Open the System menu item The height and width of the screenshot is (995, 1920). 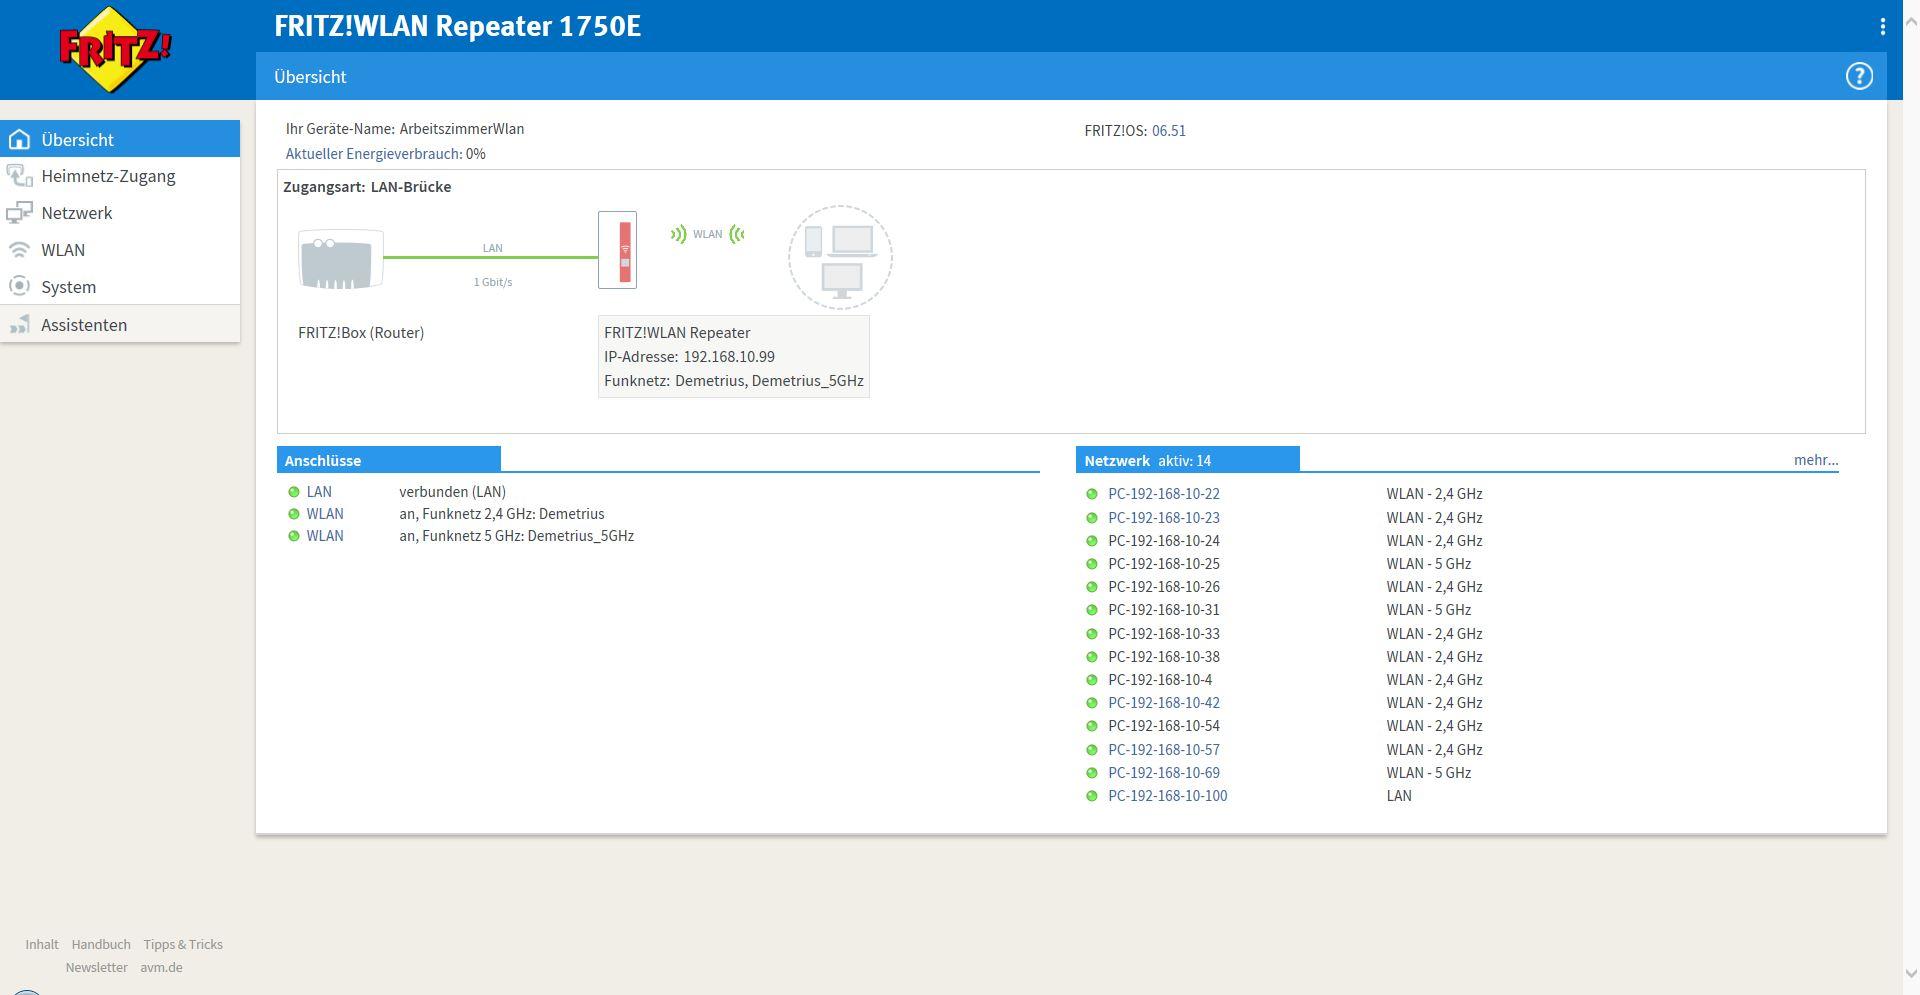(x=120, y=287)
